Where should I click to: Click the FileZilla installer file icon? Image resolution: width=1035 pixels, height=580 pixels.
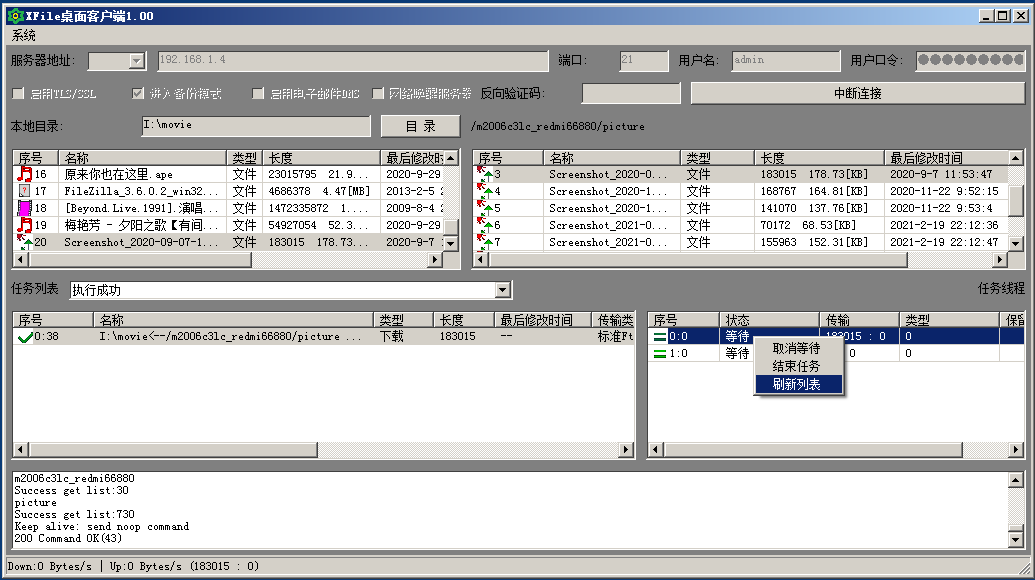[25, 191]
